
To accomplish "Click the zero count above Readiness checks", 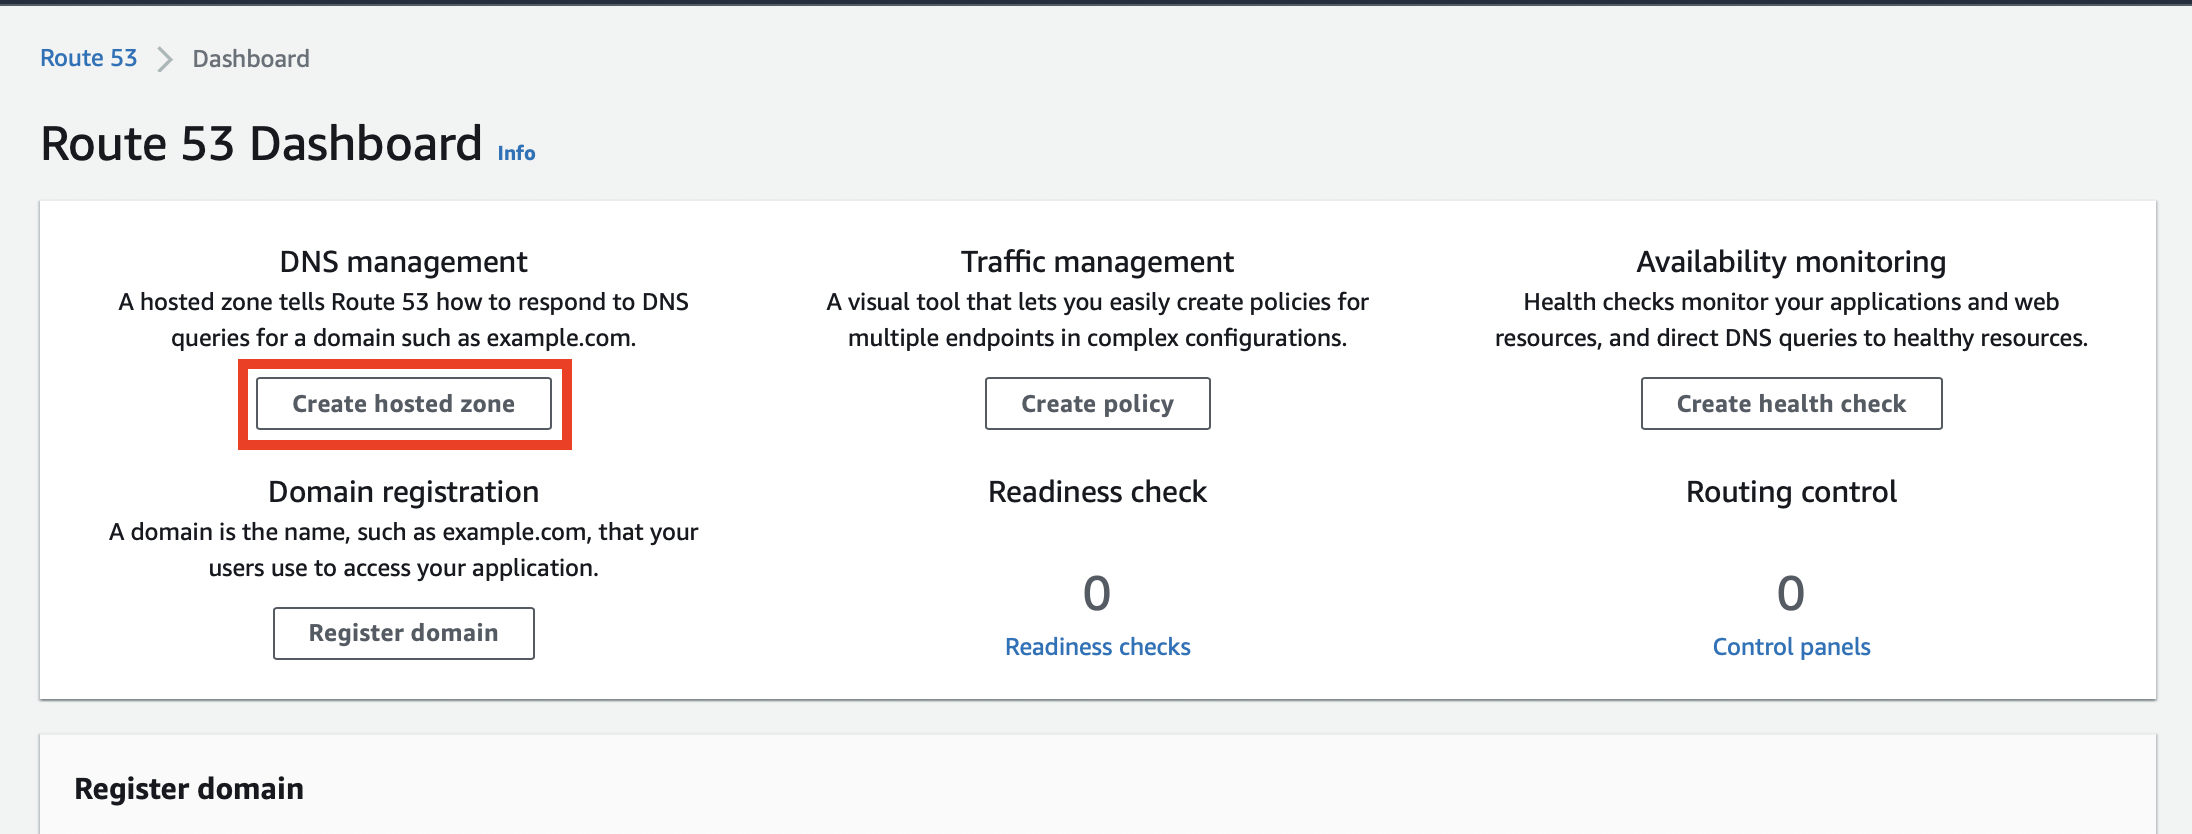I will tap(1097, 594).
